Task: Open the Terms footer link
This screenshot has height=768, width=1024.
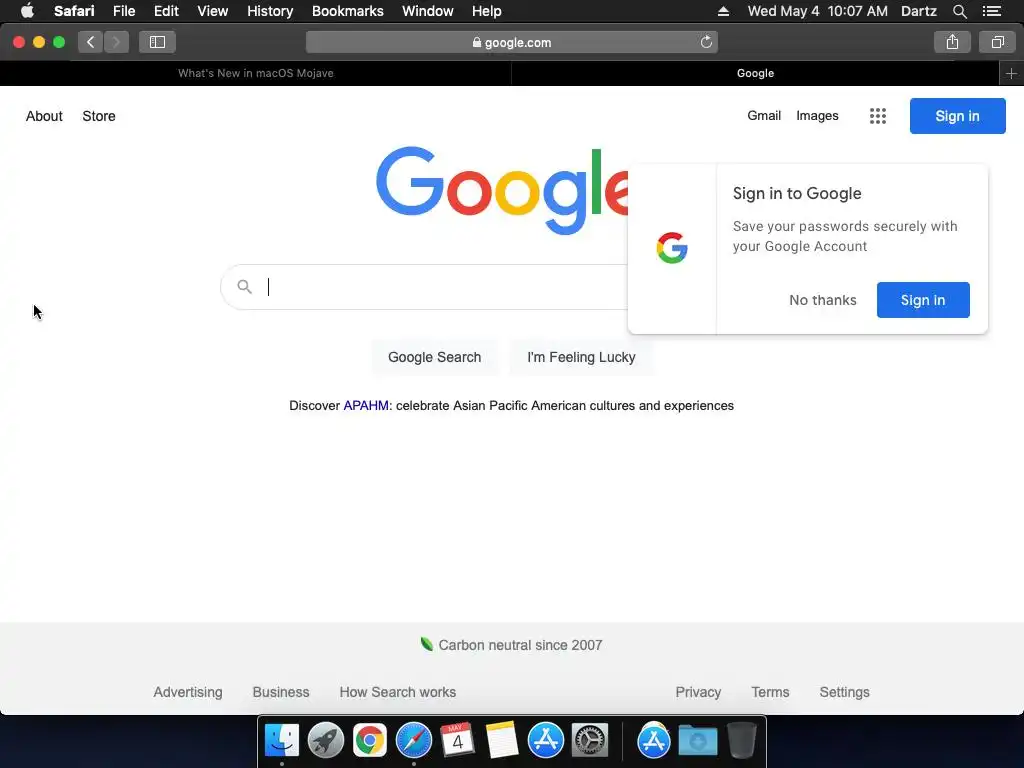Action: click(x=770, y=692)
